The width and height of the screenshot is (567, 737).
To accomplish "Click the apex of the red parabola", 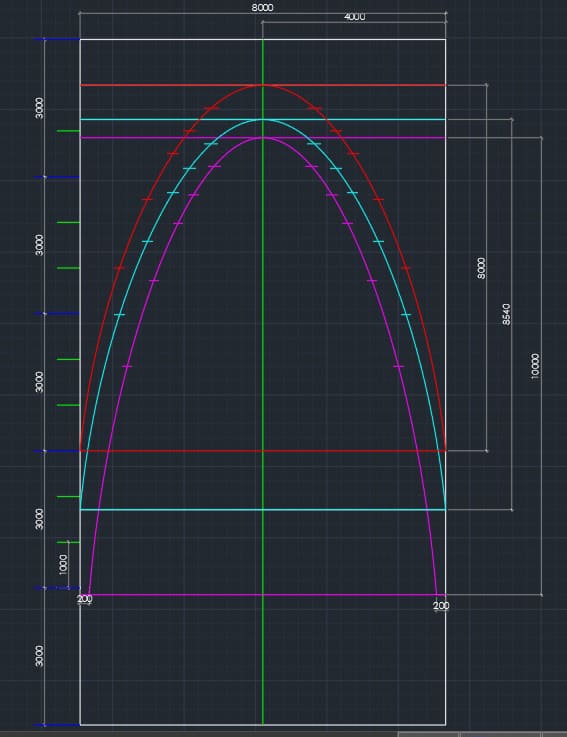I will [263, 86].
